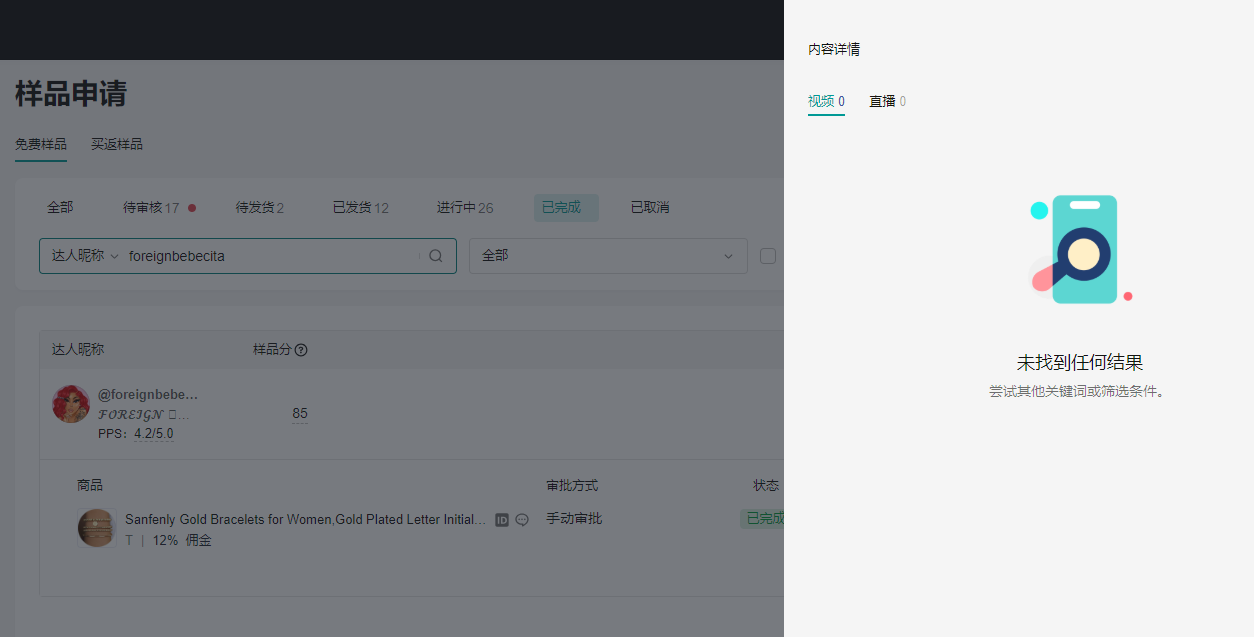Open the chat bubble icon next to the product

tap(521, 519)
